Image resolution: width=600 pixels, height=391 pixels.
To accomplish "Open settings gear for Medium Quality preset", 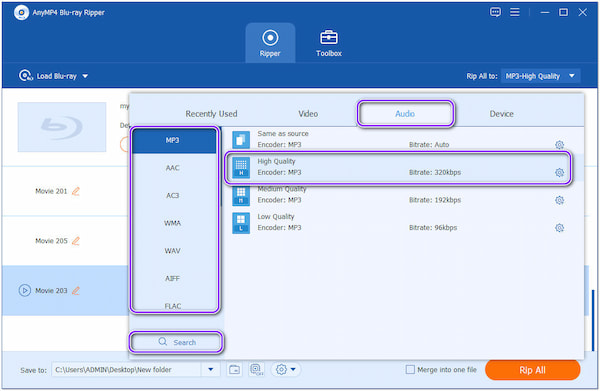I will (x=559, y=200).
